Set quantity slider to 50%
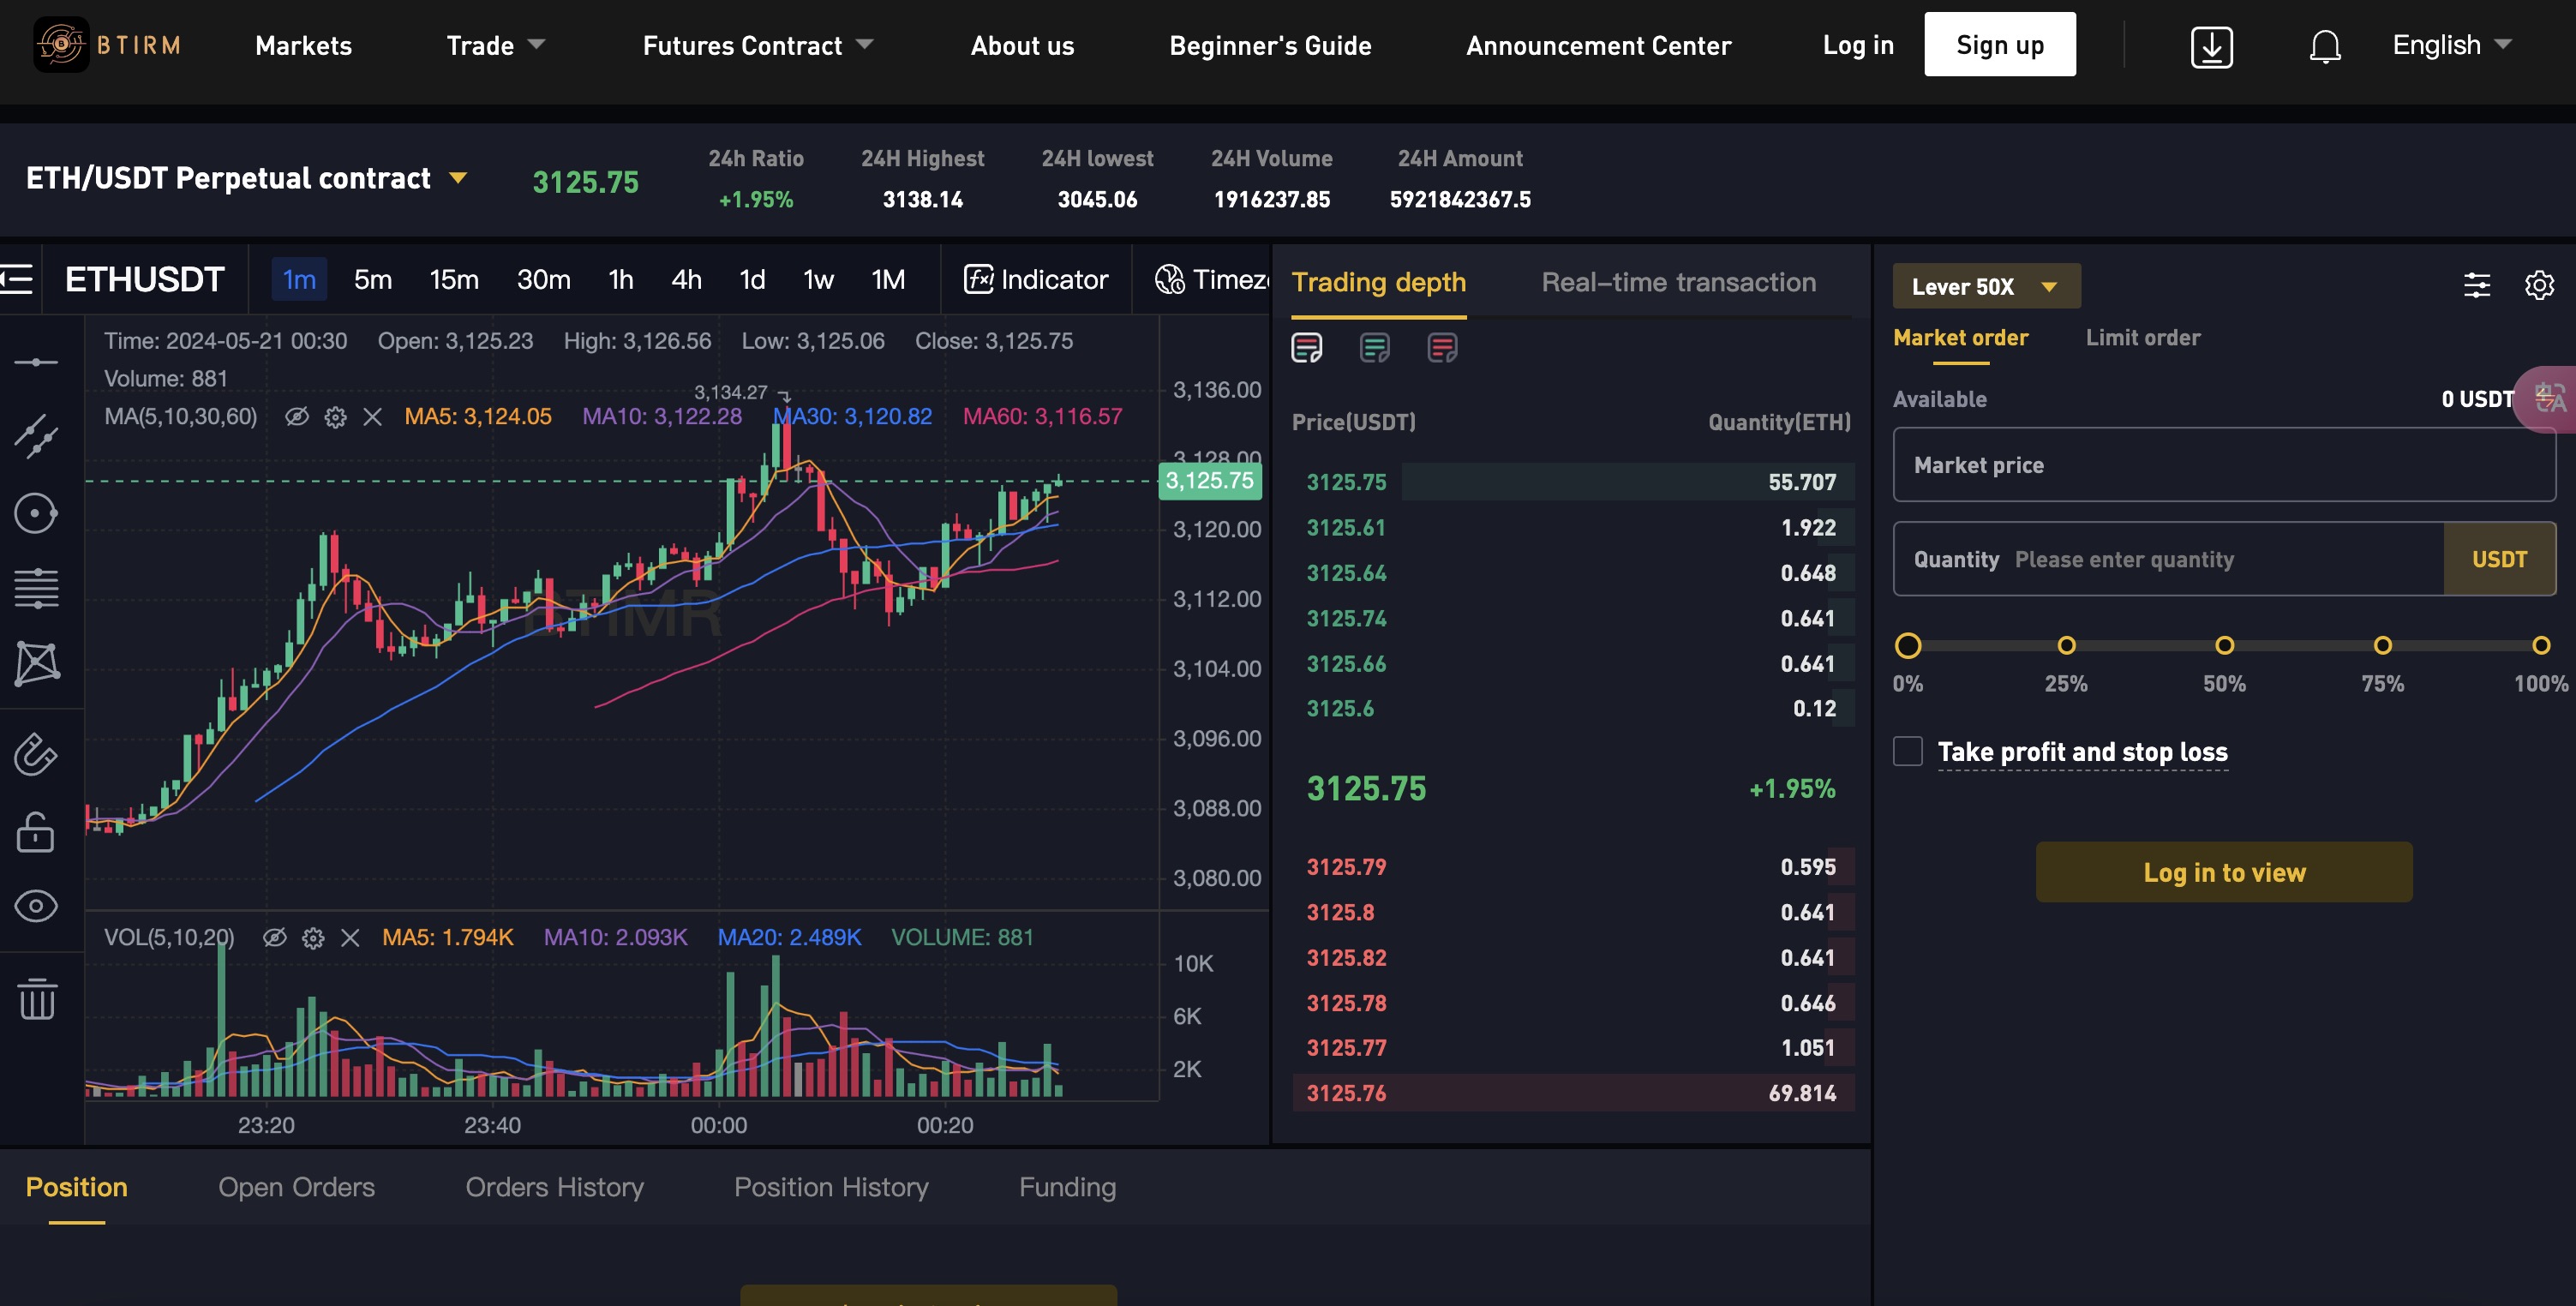The height and width of the screenshot is (1306, 2576). point(2224,645)
